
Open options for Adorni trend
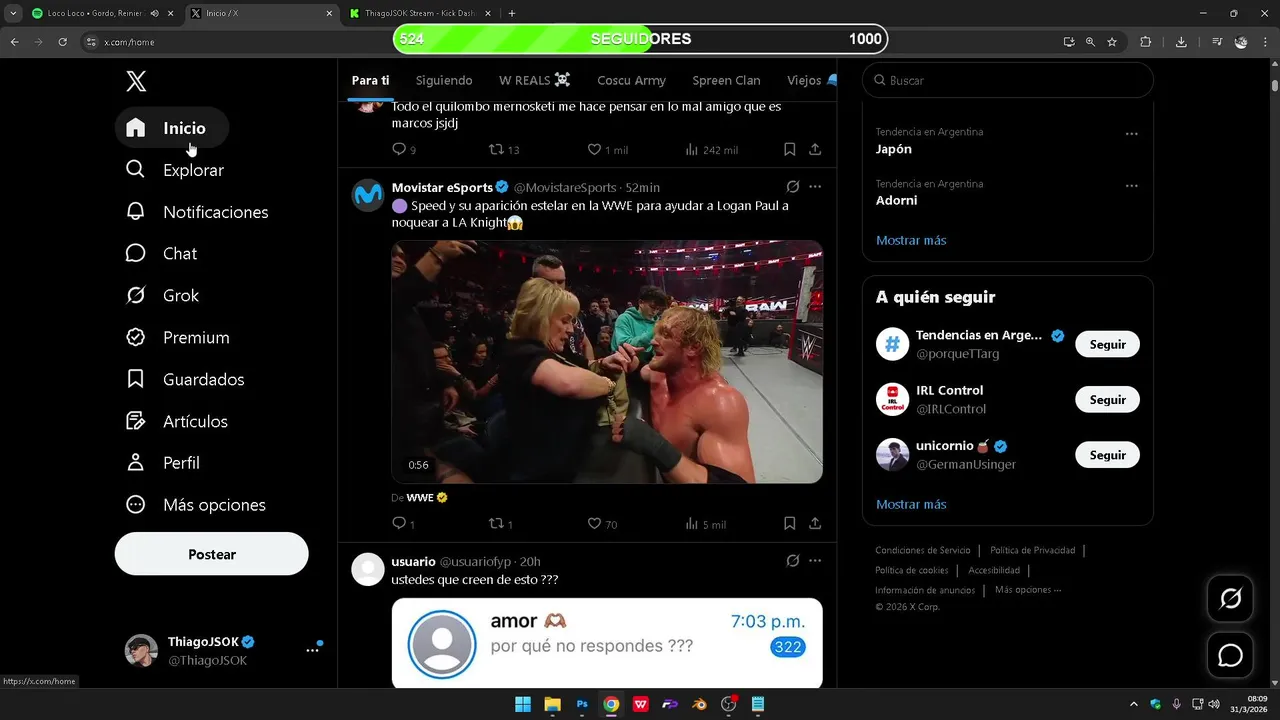click(x=1131, y=186)
